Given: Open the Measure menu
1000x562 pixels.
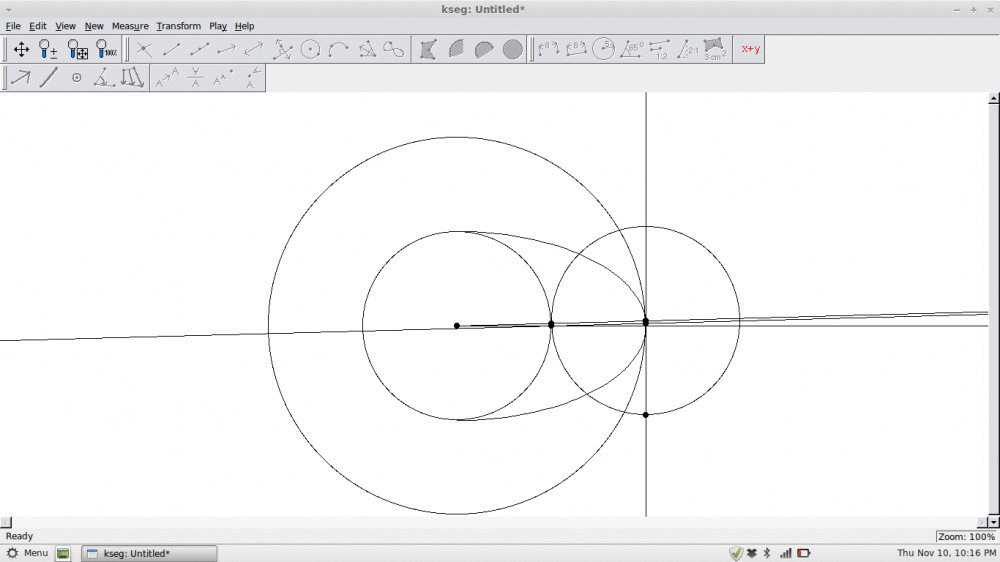Looking at the screenshot, I should [x=130, y=26].
